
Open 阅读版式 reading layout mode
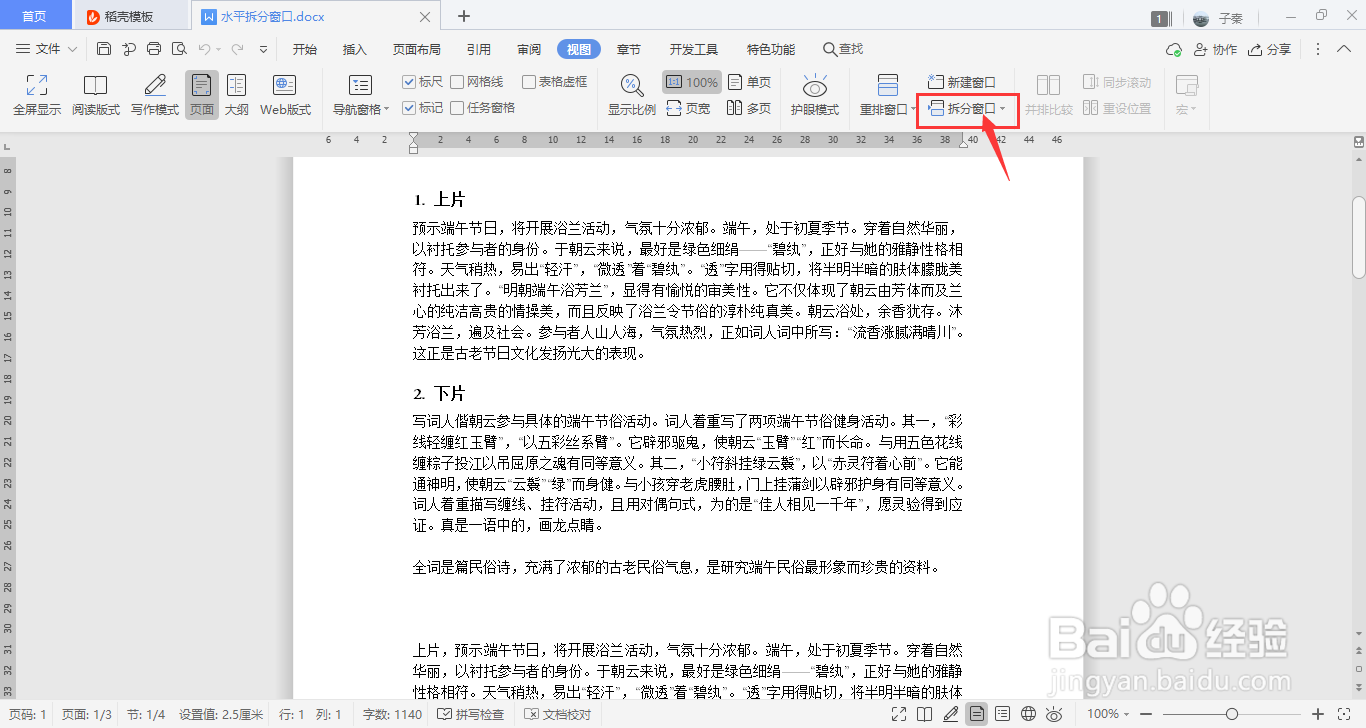click(94, 95)
